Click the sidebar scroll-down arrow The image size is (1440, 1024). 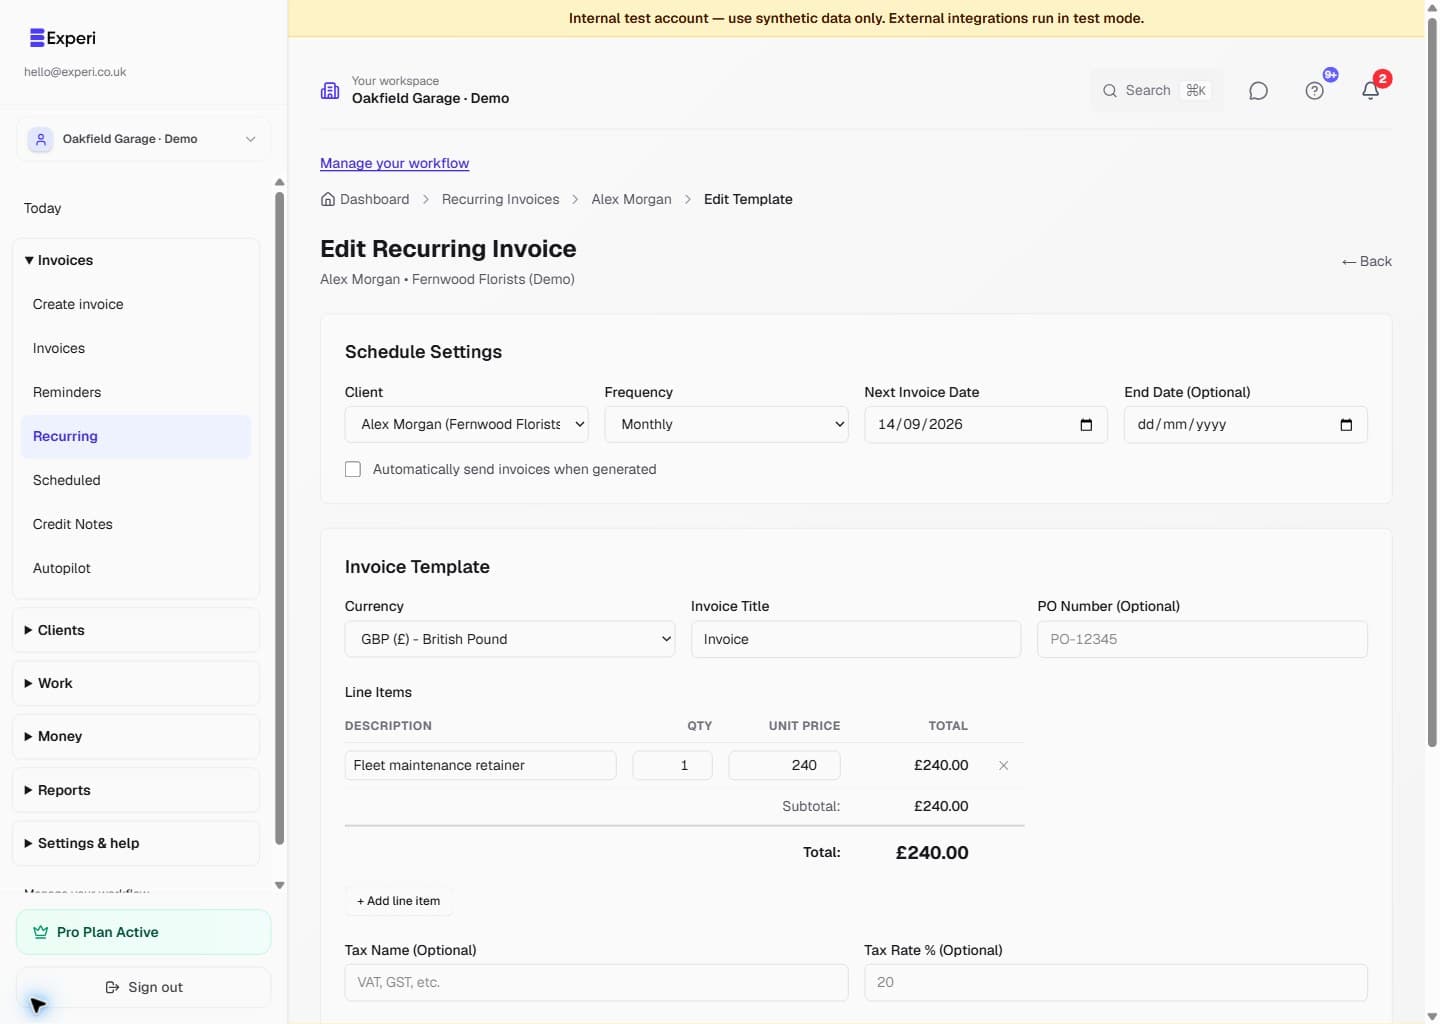(x=279, y=885)
